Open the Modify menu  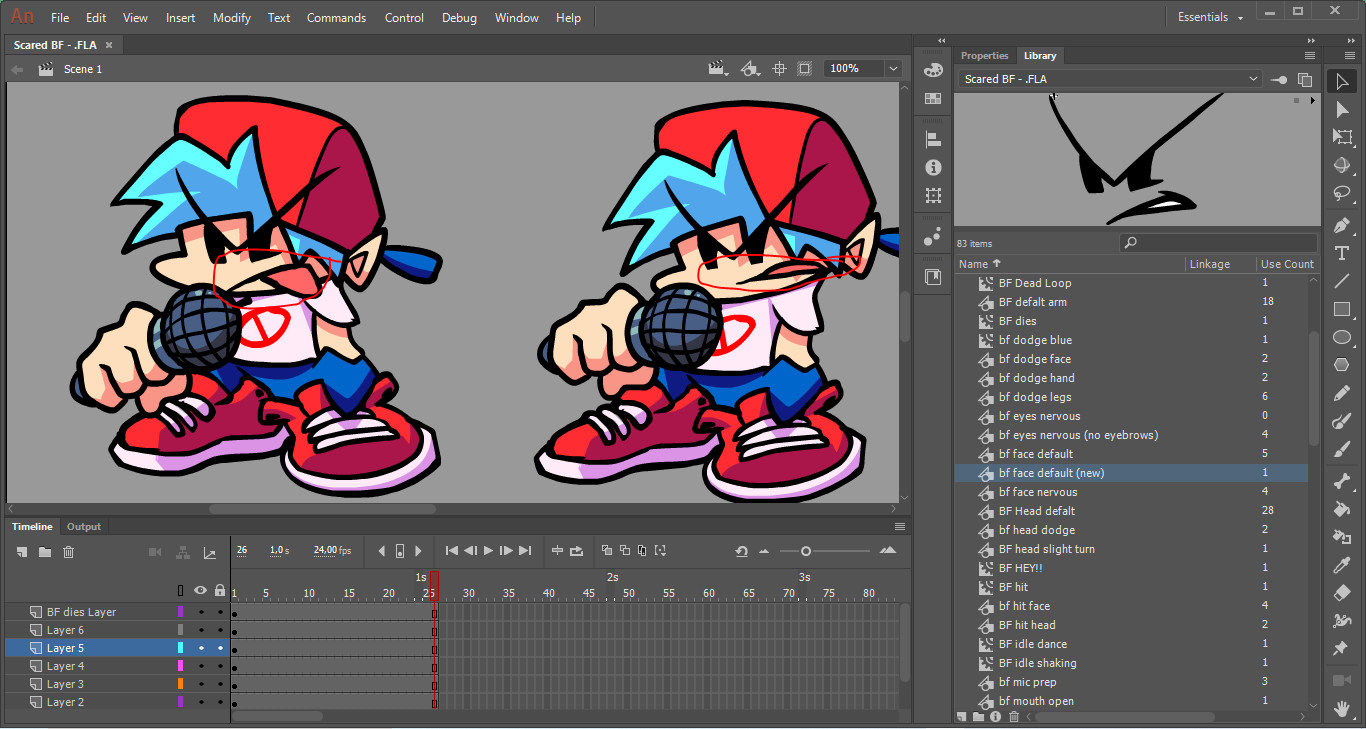[232, 18]
